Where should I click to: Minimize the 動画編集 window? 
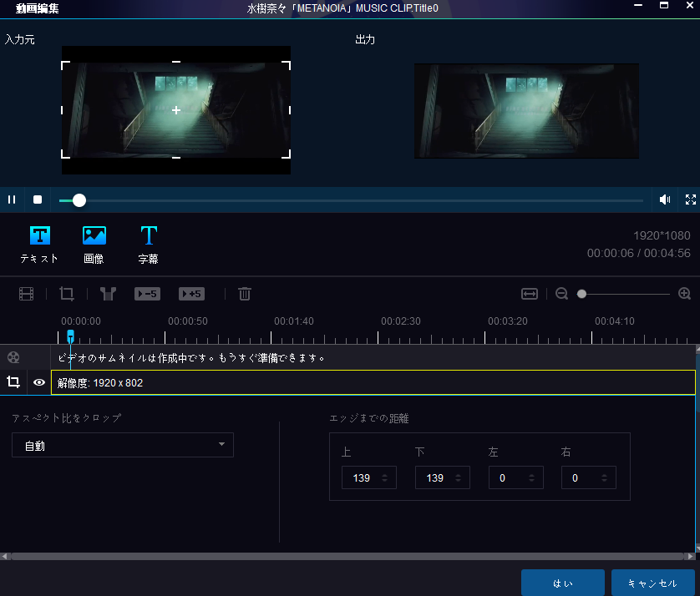(x=638, y=6)
